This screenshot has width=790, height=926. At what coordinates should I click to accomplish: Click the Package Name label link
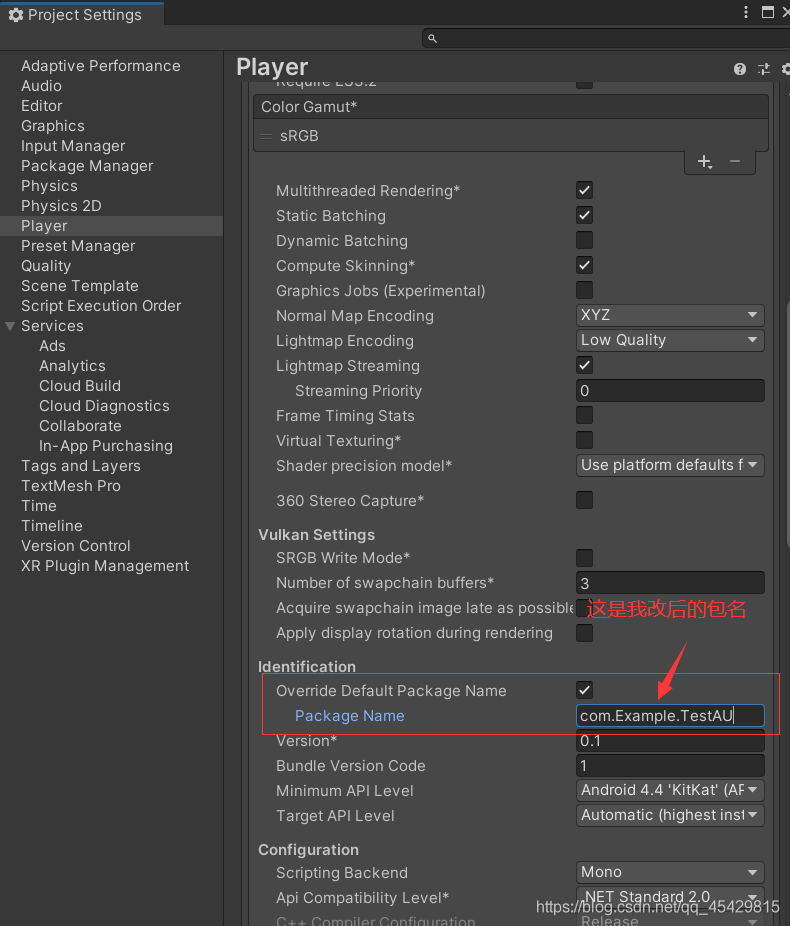pyautogui.click(x=350, y=716)
